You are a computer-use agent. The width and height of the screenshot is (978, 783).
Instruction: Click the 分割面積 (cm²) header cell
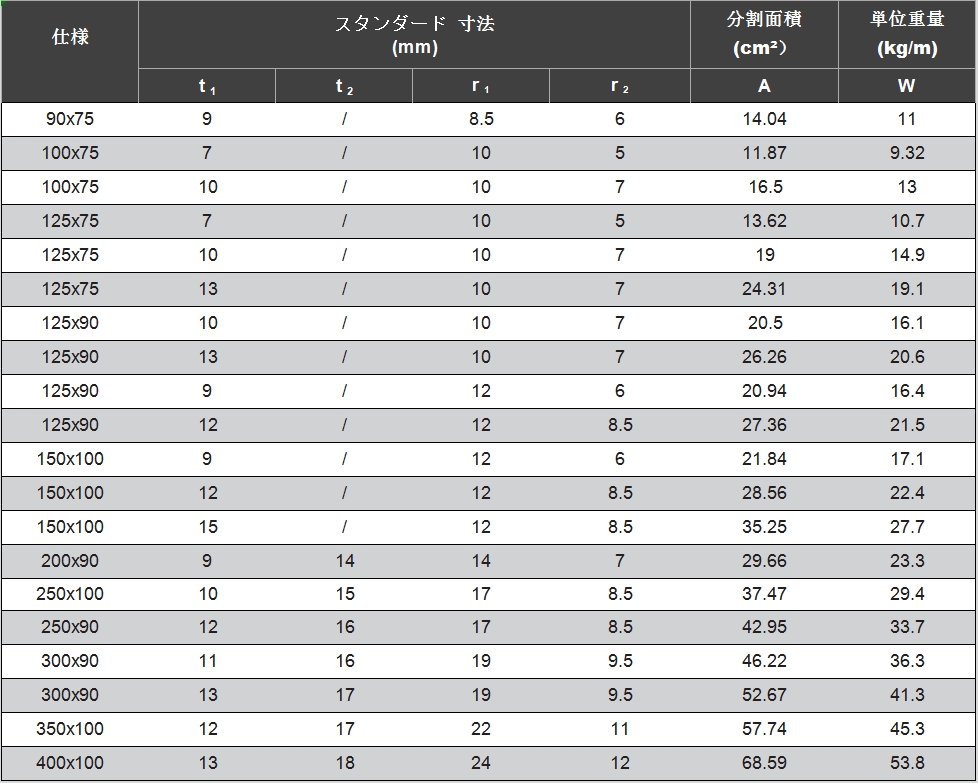click(x=764, y=35)
